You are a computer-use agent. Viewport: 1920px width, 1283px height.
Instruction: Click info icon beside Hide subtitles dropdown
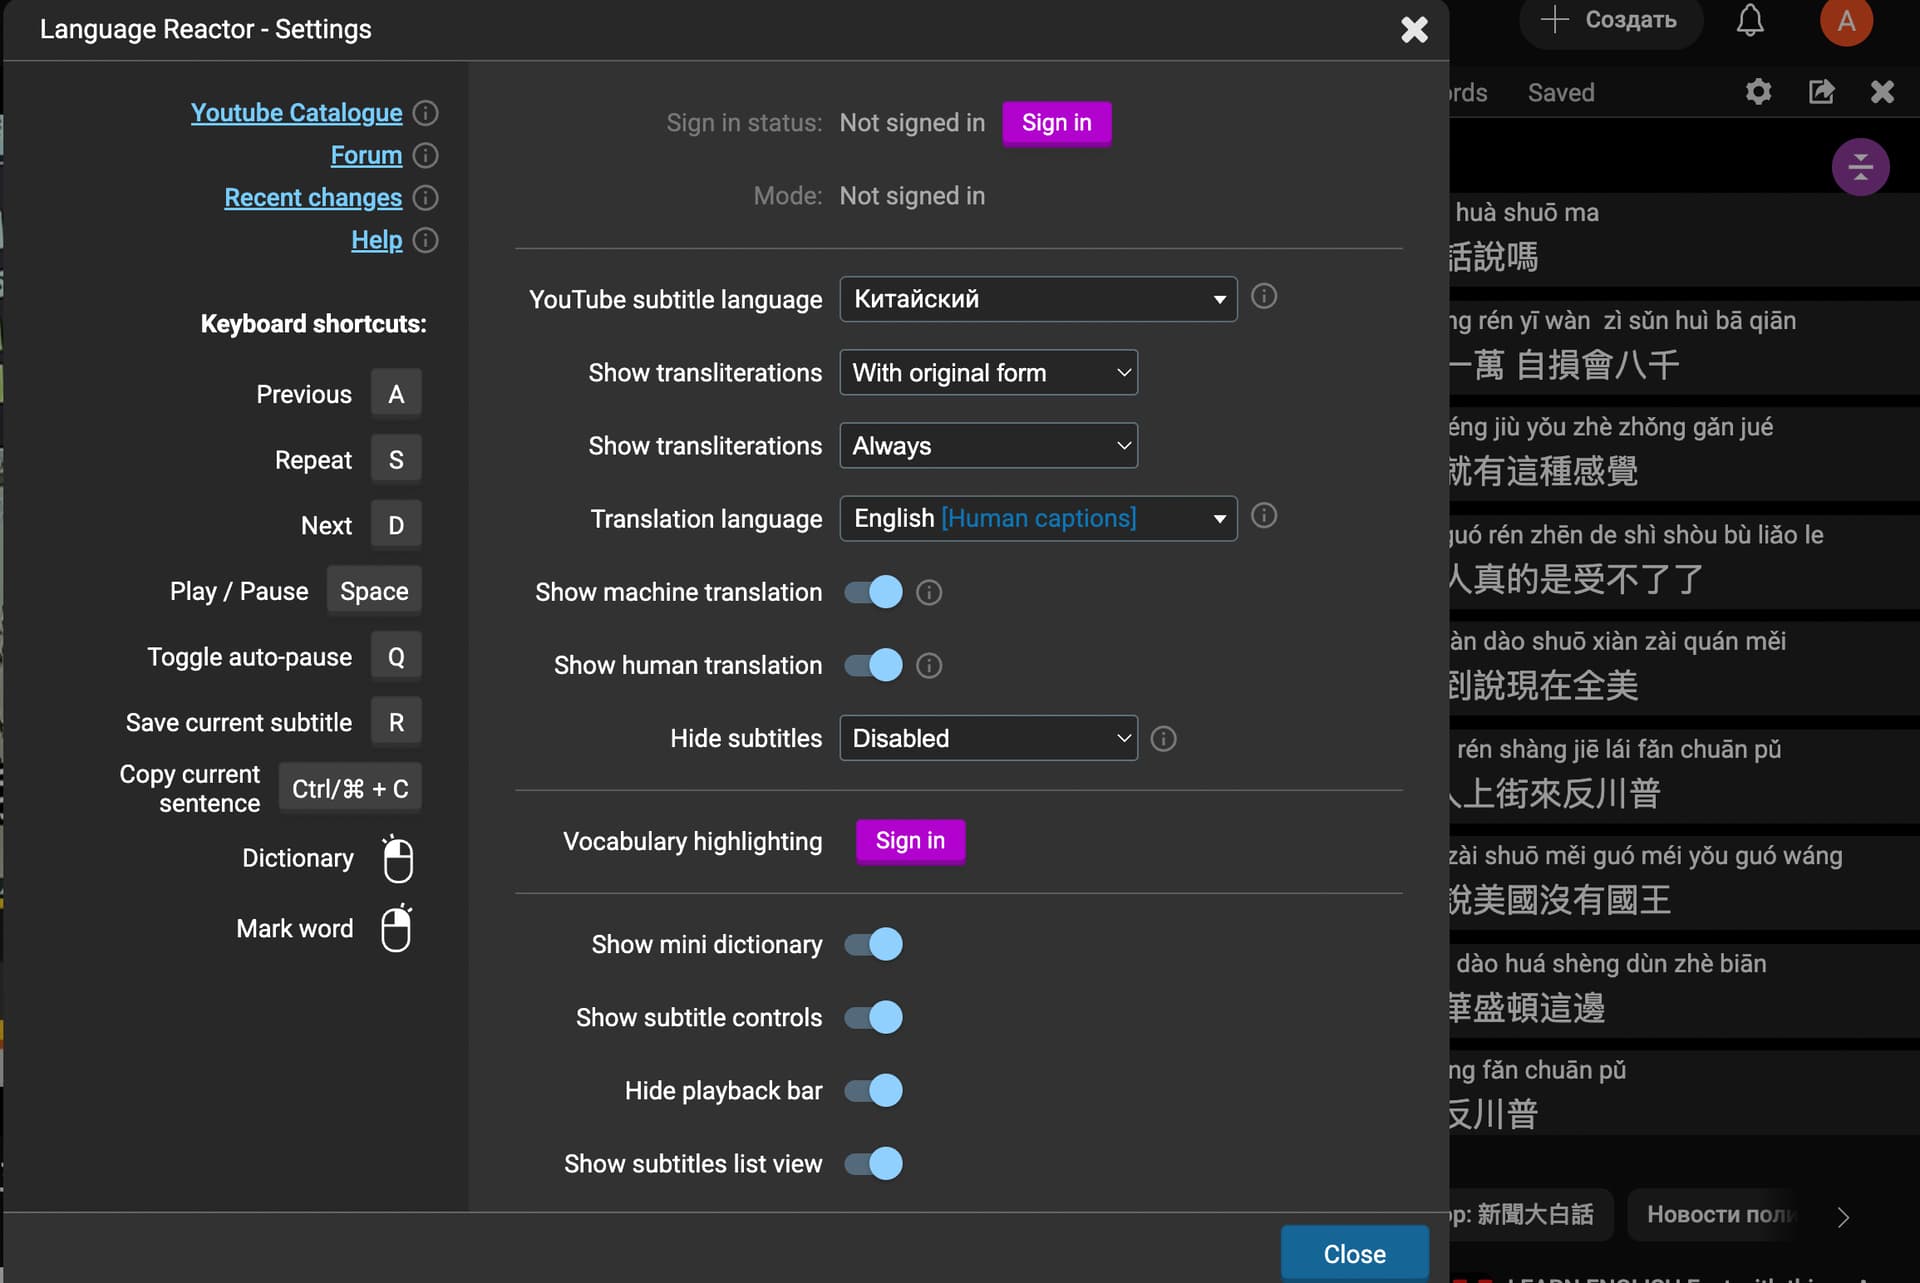[x=1163, y=739]
